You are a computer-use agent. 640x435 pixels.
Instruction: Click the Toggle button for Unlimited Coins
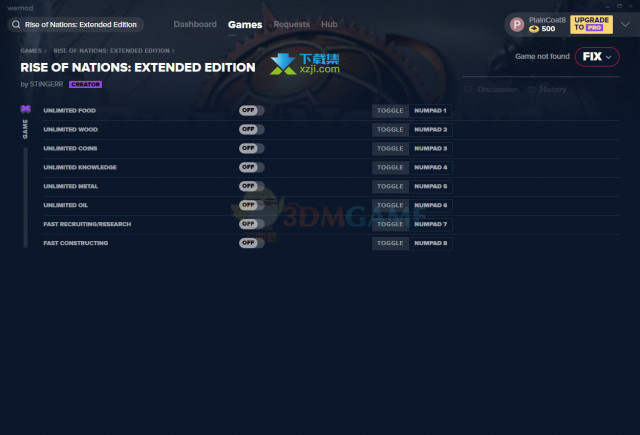coord(390,149)
